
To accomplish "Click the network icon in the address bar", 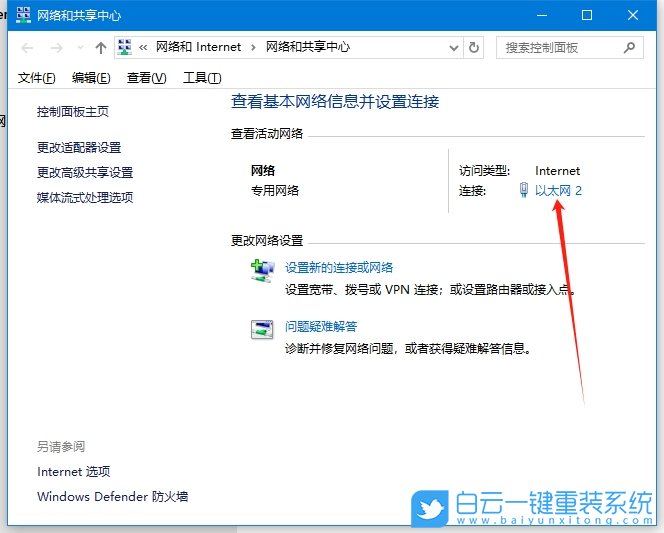I will click(x=124, y=47).
